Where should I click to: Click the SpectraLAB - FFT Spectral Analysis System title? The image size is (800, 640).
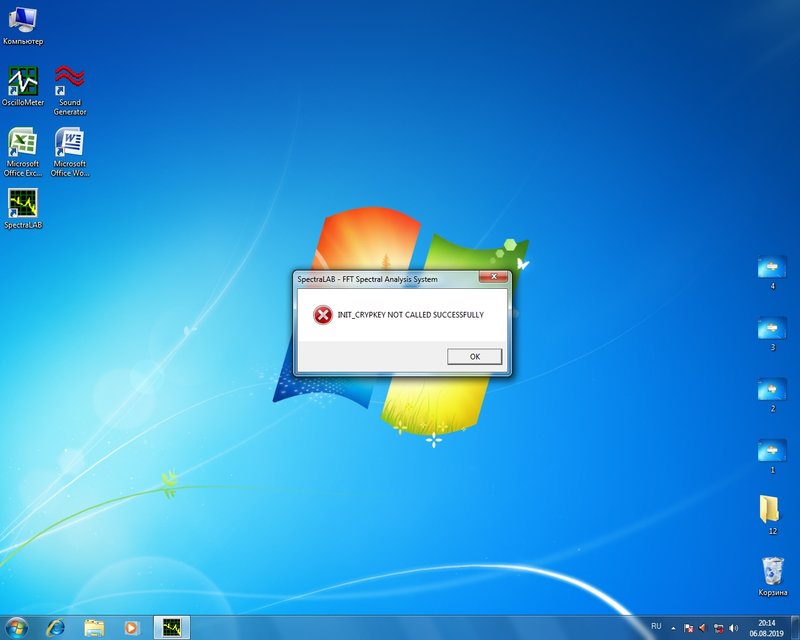(x=367, y=279)
